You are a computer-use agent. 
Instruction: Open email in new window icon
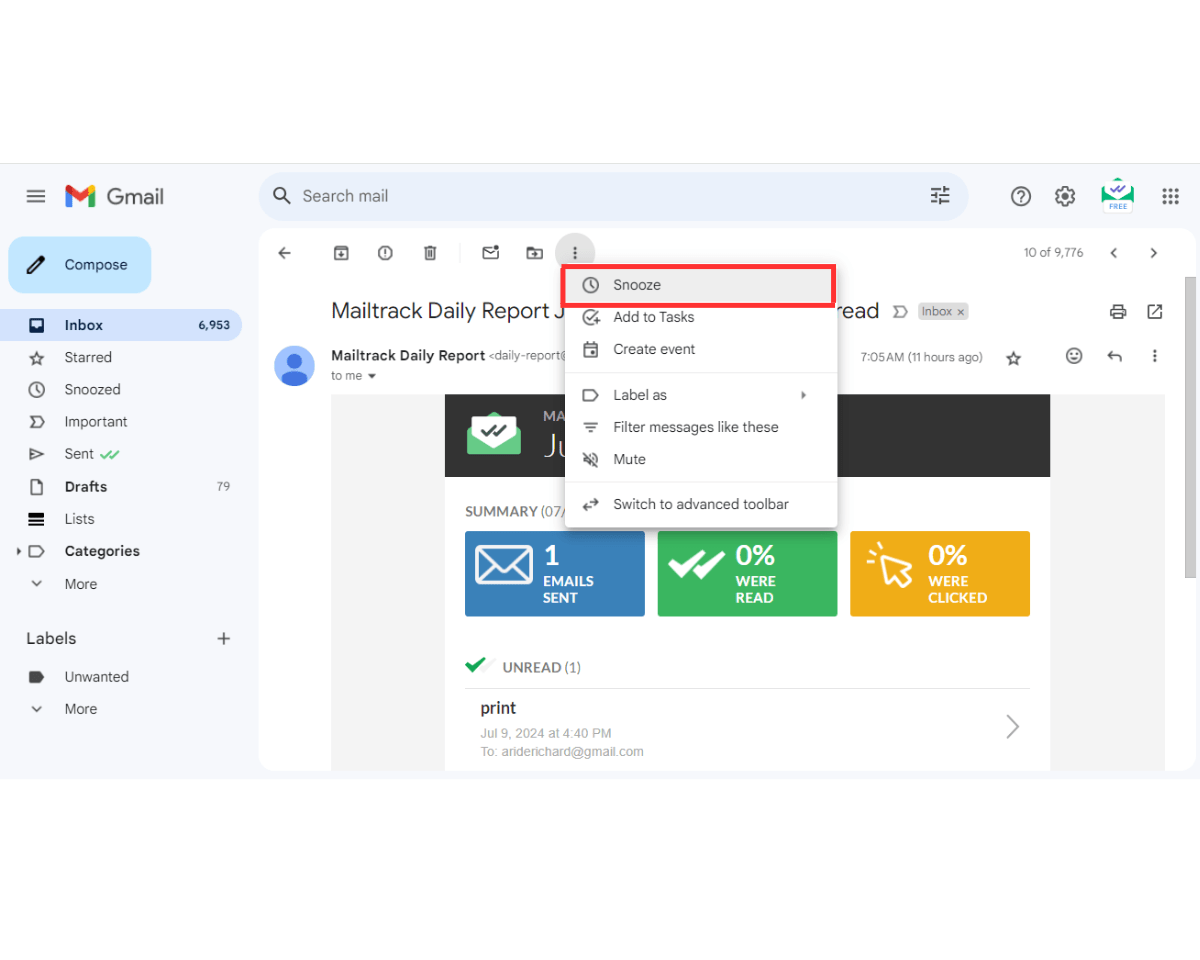pyautogui.click(x=1155, y=312)
